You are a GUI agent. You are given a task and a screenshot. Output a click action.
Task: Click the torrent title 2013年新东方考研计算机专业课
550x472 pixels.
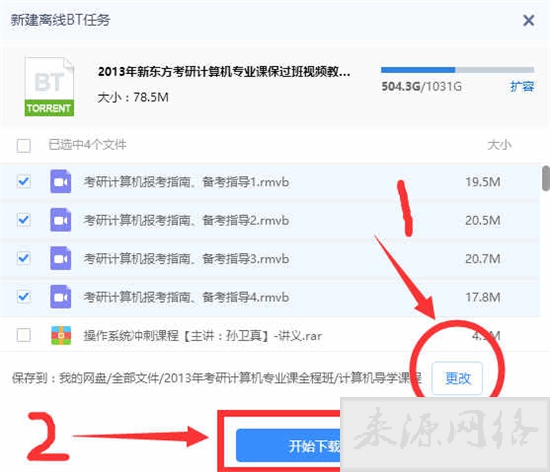[x=224, y=72]
